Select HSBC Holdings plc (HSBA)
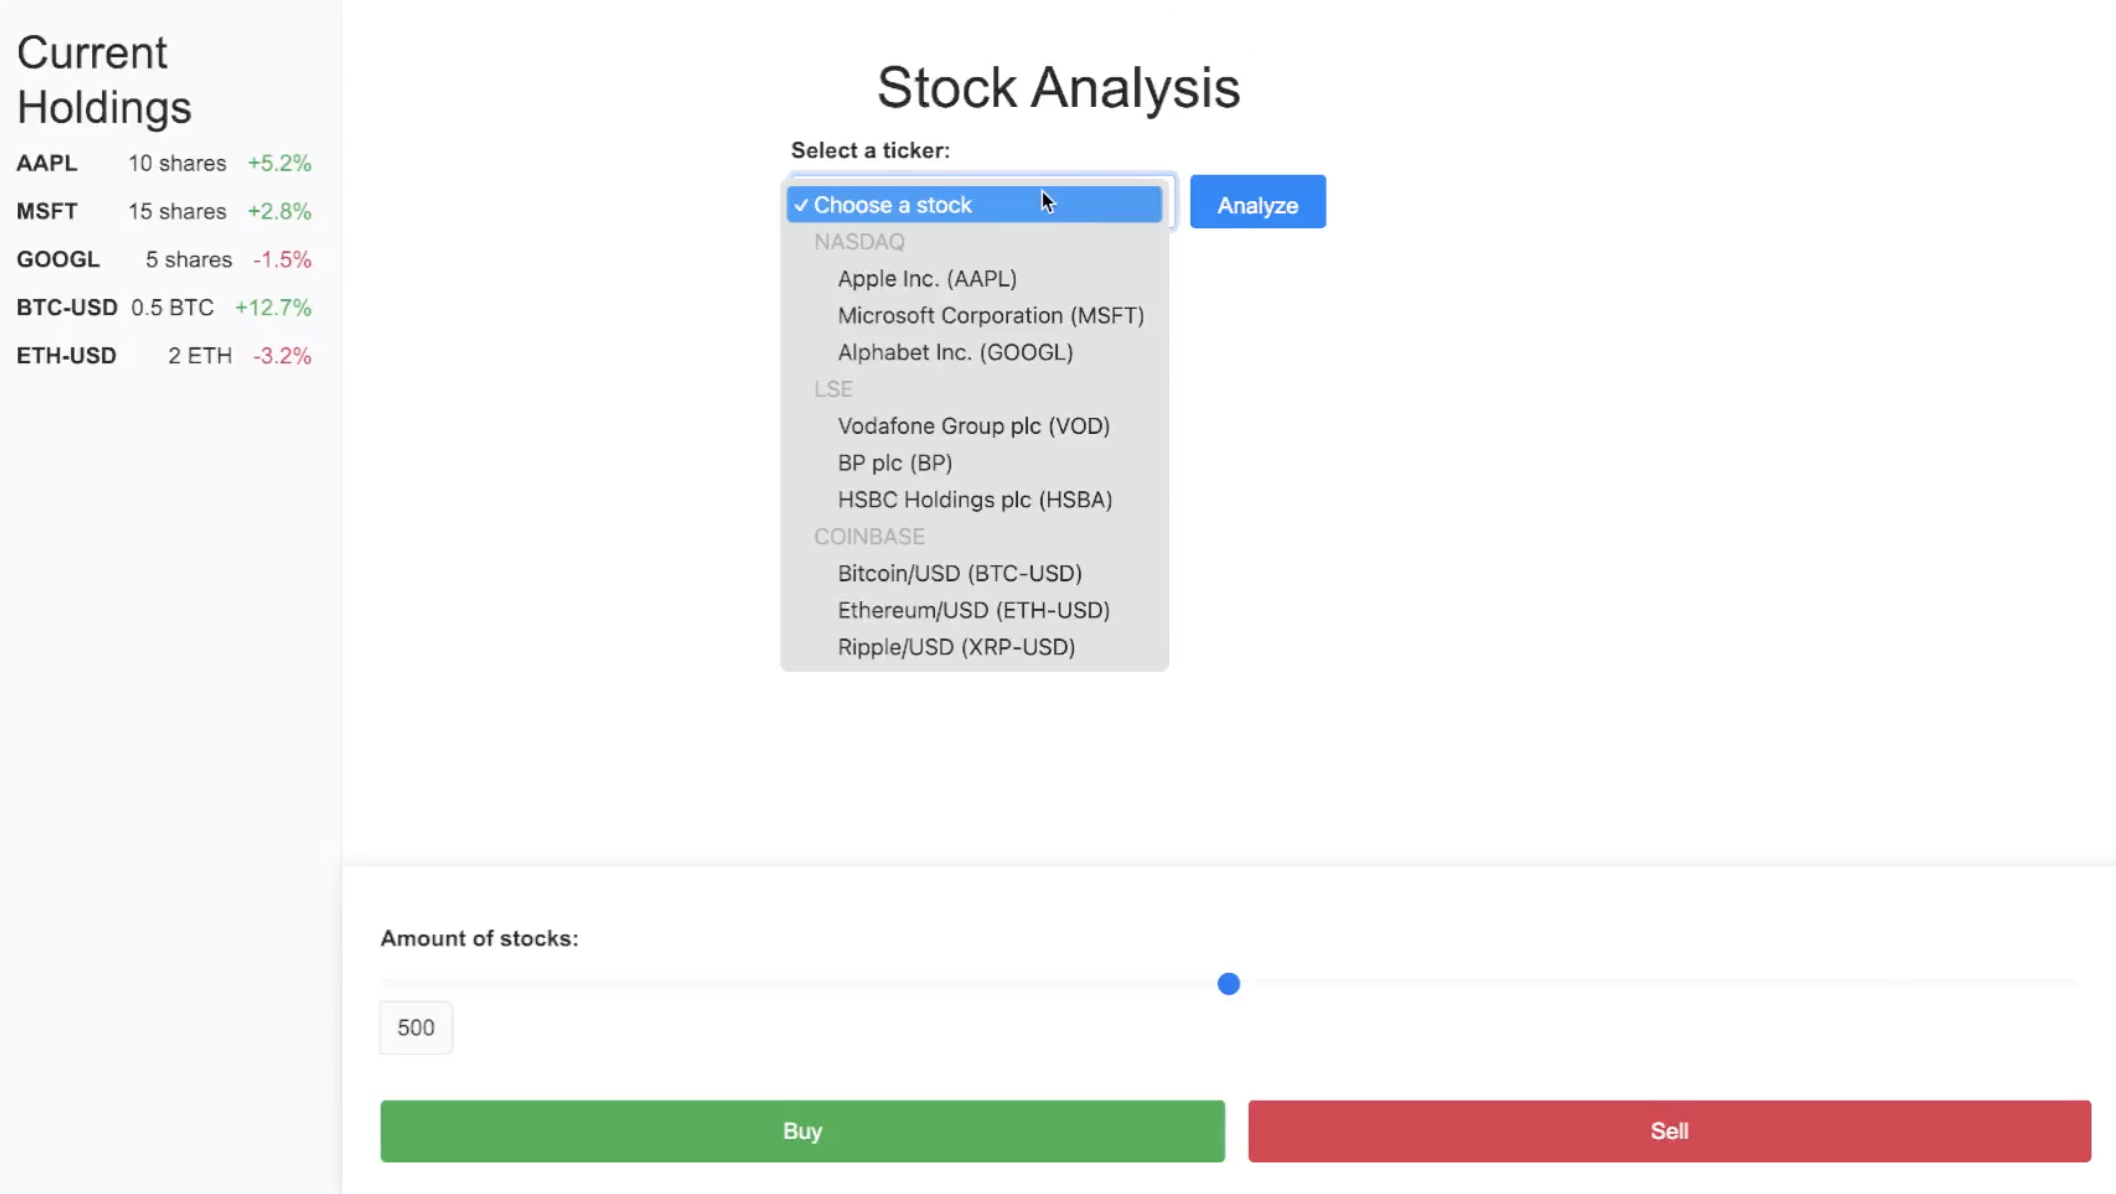The image size is (2116, 1194). pyautogui.click(x=974, y=500)
